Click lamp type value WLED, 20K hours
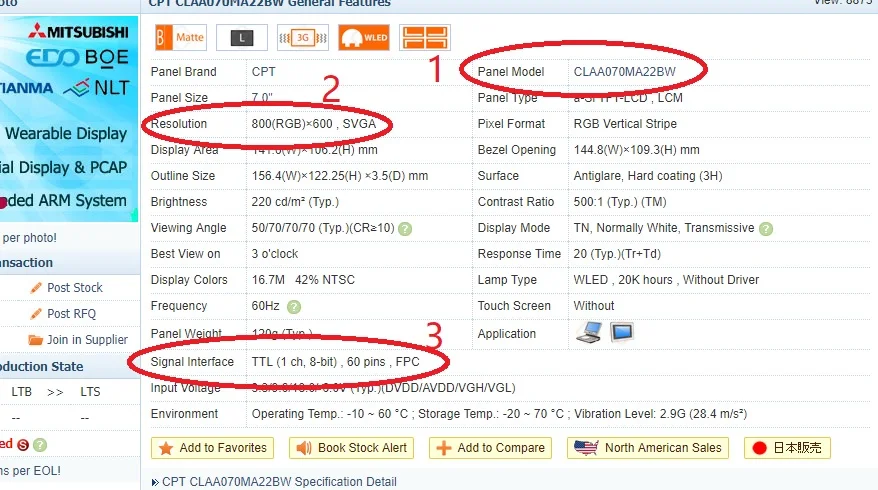 point(666,280)
